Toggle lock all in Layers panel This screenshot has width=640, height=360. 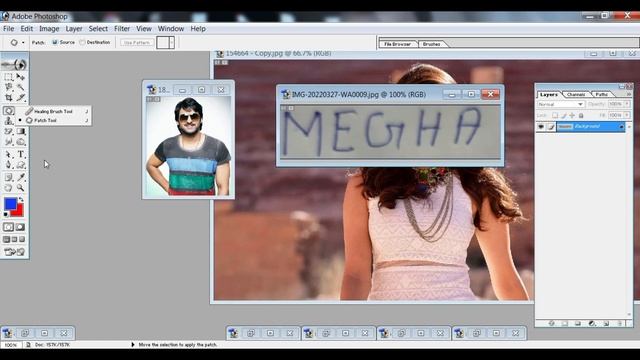pyautogui.click(x=581, y=116)
